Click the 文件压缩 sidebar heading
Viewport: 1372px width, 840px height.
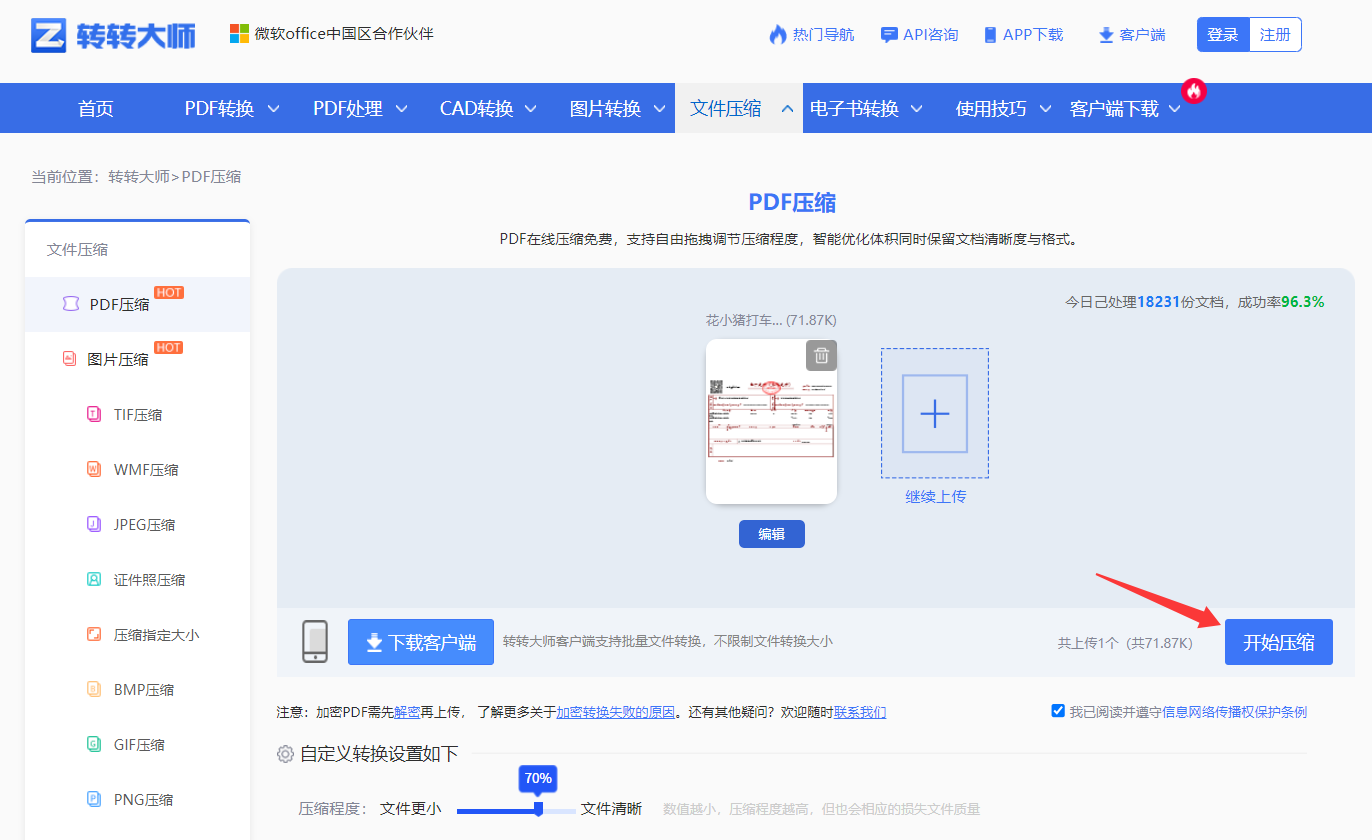[77, 249]
